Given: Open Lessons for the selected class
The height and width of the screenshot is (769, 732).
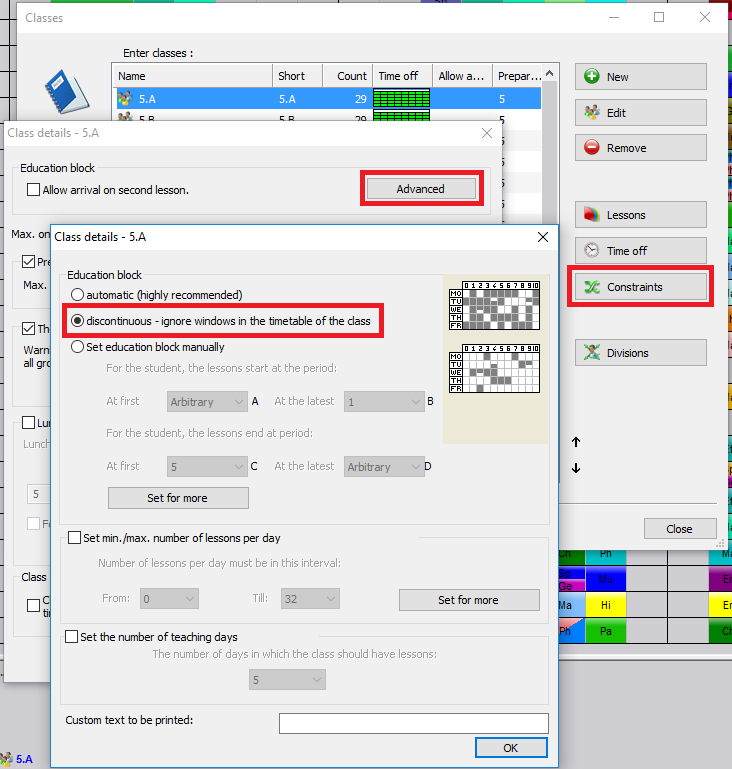Looking at the screenshot, I should coord(640,215).
